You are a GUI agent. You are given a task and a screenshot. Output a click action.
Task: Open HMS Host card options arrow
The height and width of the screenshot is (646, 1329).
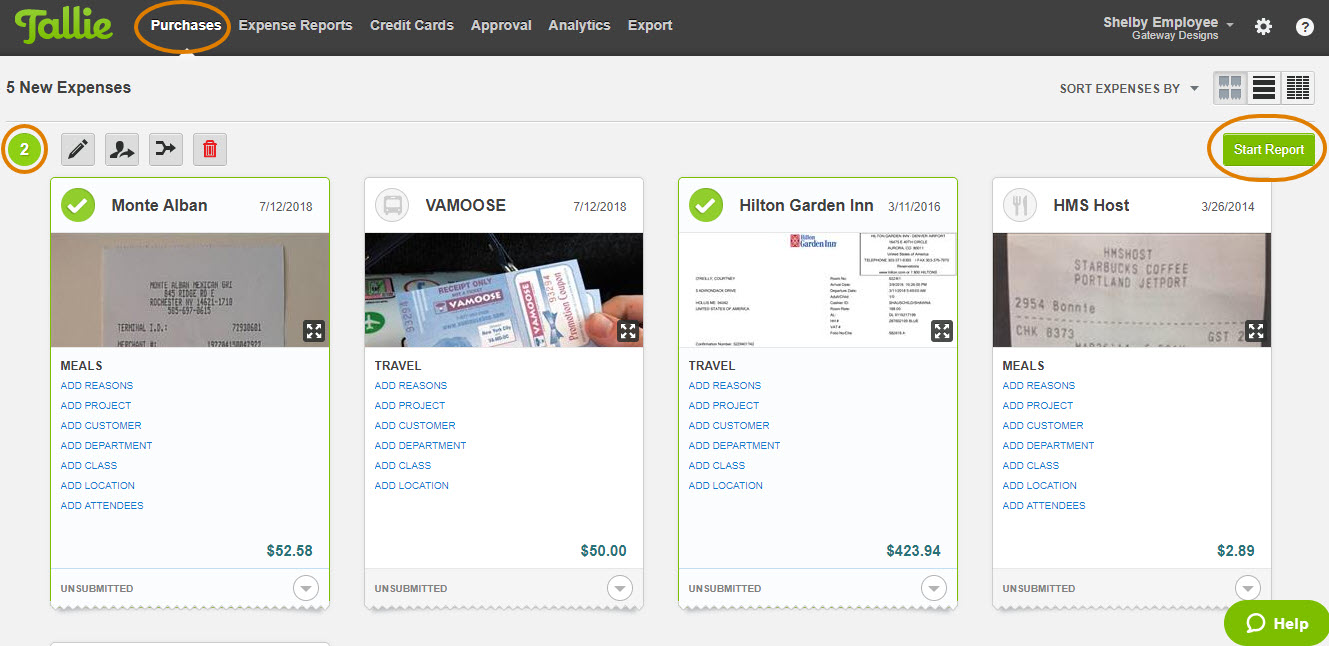coord(1248,588)
